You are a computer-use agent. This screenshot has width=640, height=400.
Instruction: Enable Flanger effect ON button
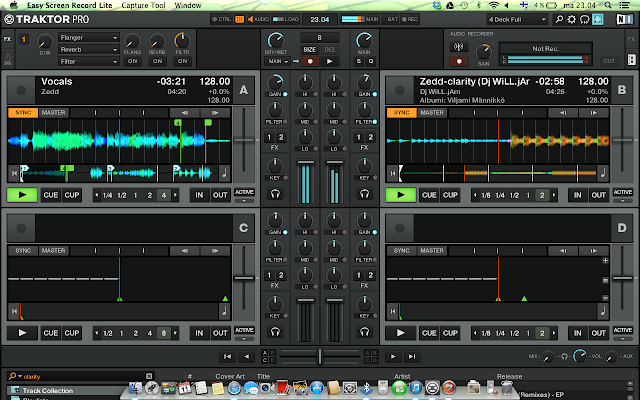133,61
